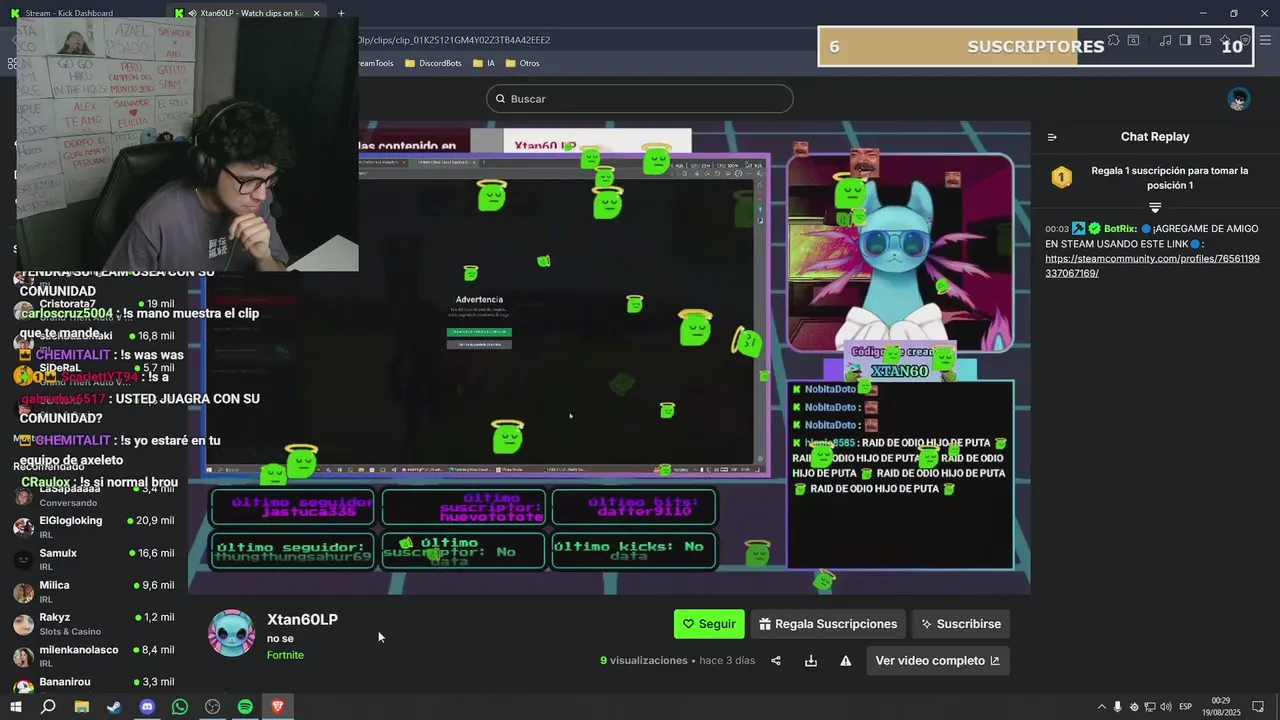Open a new browser tab
The width and height of the screenshot is (1280, 720).
(x=341, y=13)
